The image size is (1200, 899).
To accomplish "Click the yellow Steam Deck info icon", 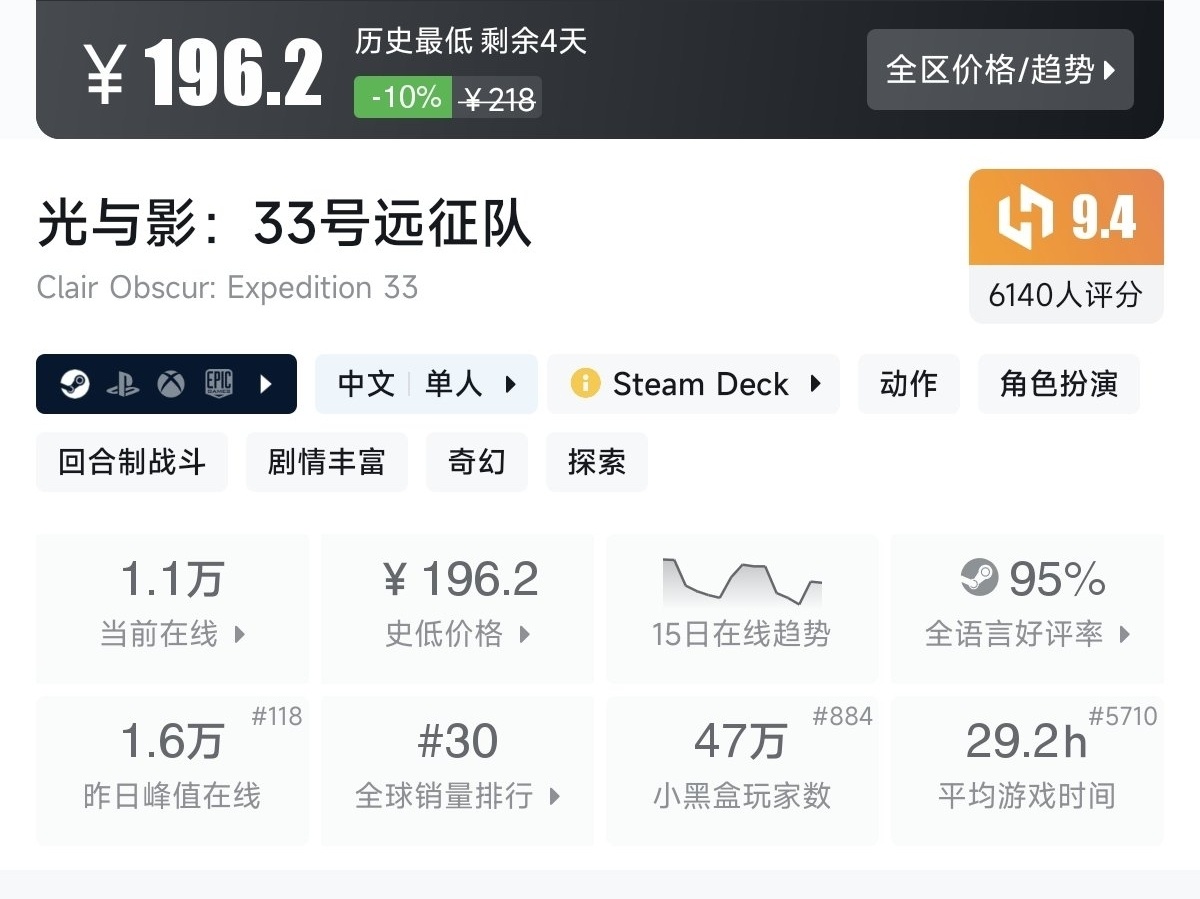I will pos(585,384).
